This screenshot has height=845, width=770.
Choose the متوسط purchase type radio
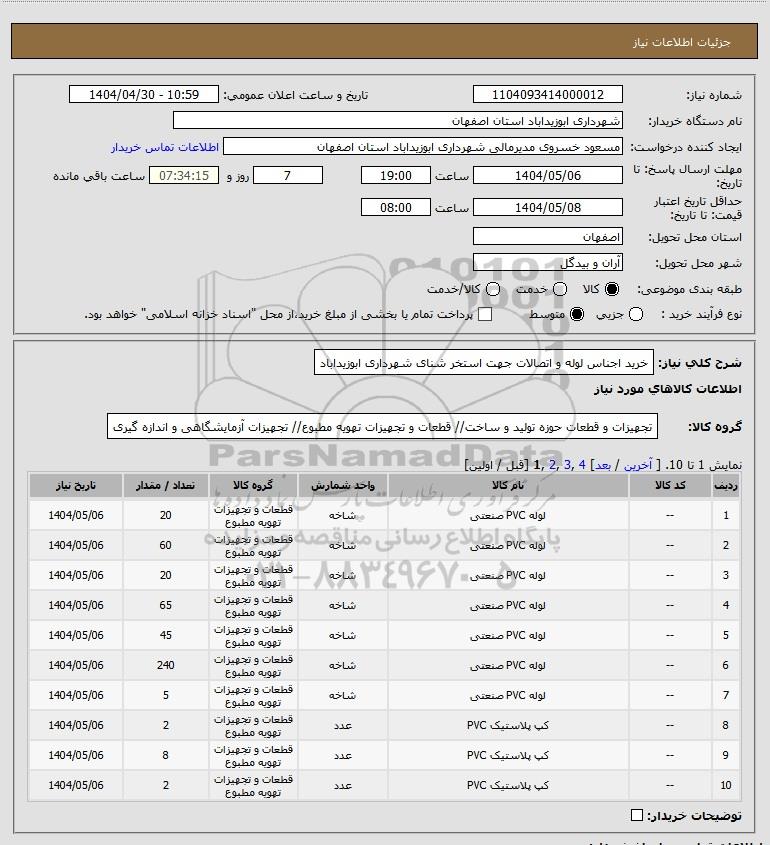click(x=577, y=314)
